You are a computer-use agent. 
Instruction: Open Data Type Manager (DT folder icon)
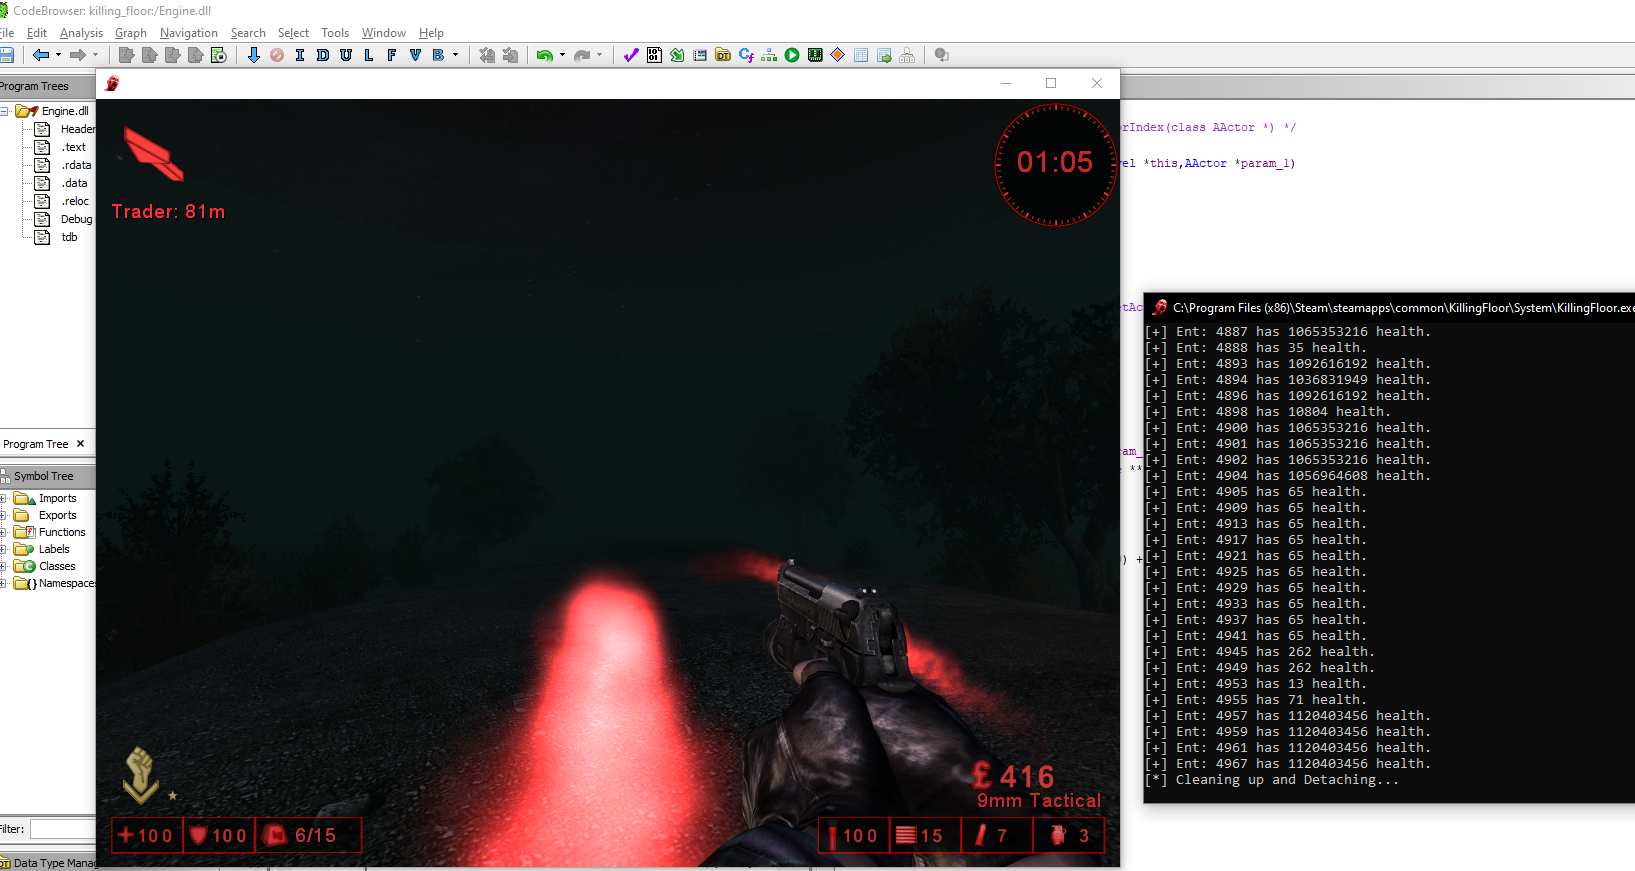pyautogui.click(x=723, y=55)
